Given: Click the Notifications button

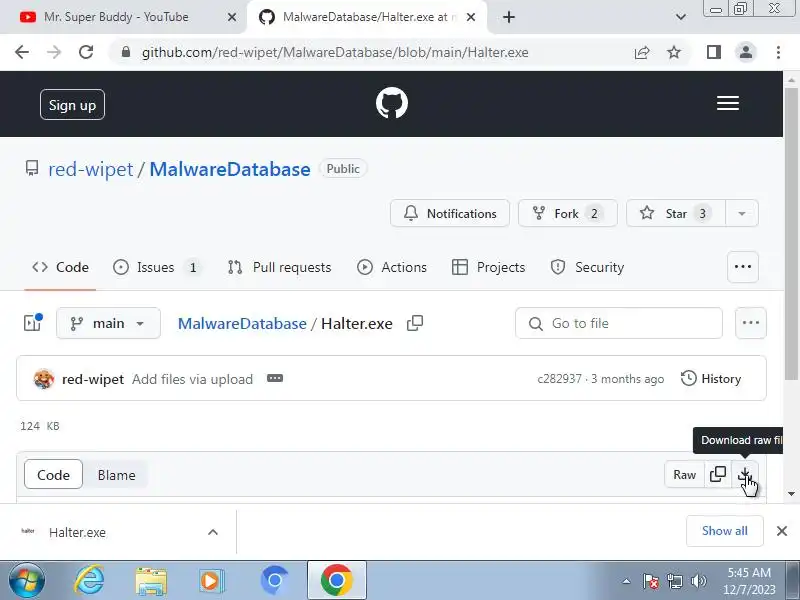Looking at the screenshot, I should coord(449,213).
